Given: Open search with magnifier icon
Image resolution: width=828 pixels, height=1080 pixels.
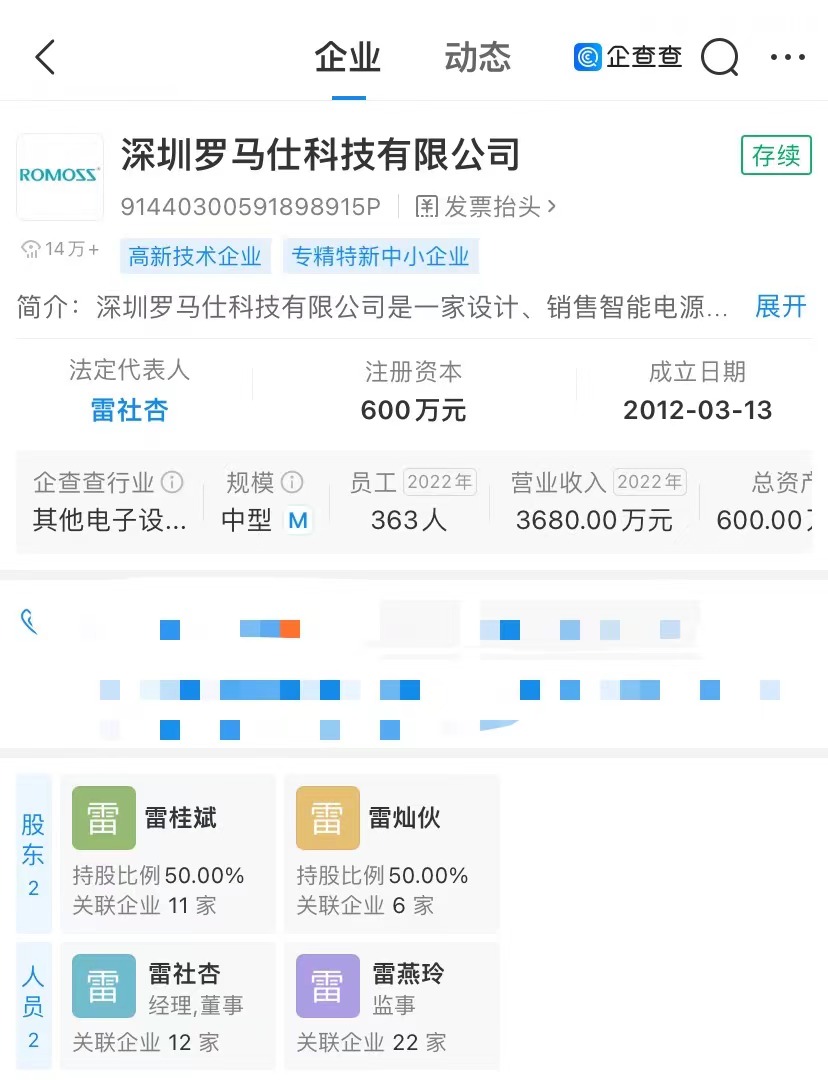Looking at the screenshot, I should [719, 57].
